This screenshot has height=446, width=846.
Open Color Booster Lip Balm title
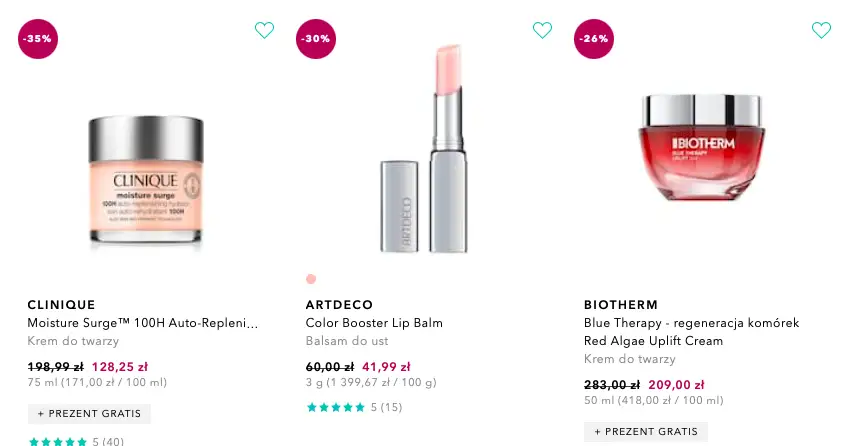pyautogui.click(x=374, y=323)
